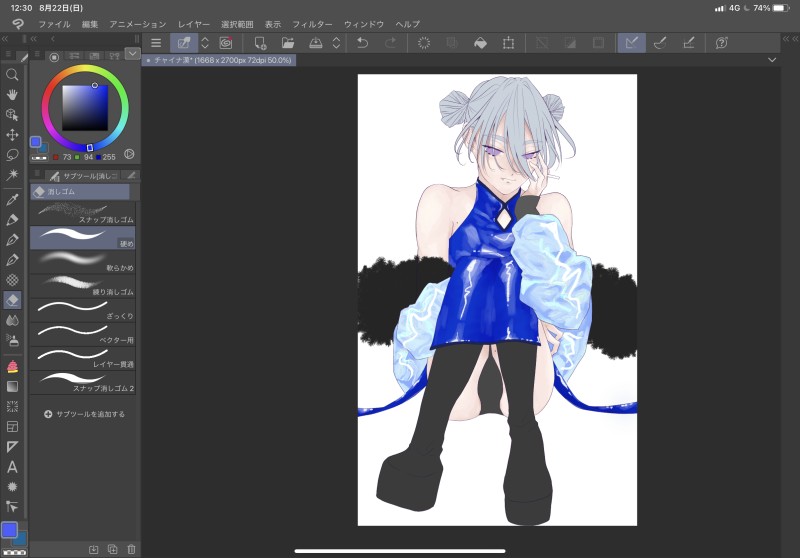
Task: Open the アニメーション menu
Action: (x=138, y=24)
